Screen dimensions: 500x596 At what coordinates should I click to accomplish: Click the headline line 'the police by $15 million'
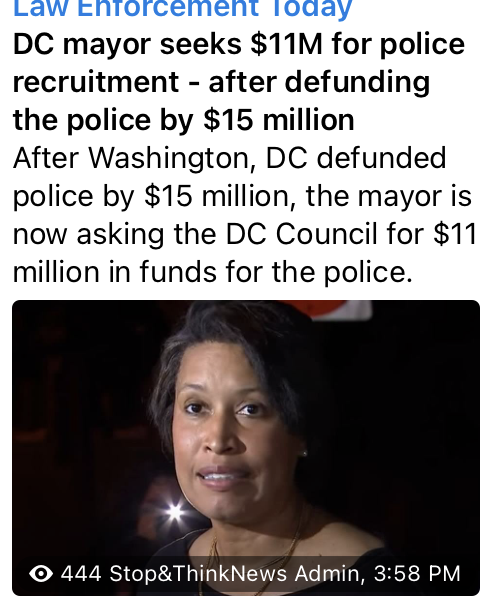(184, 120)
